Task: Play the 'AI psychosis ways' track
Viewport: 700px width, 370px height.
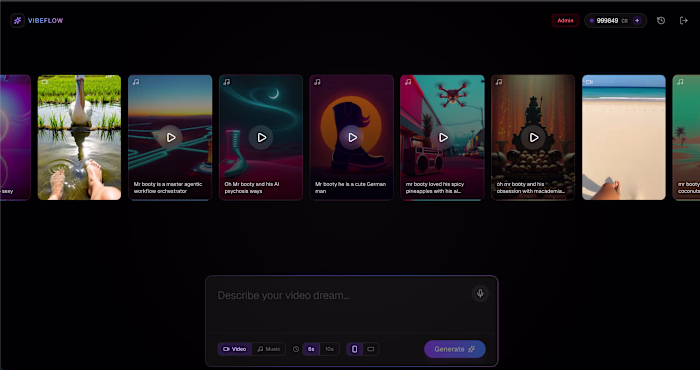Action: [262, 137]
